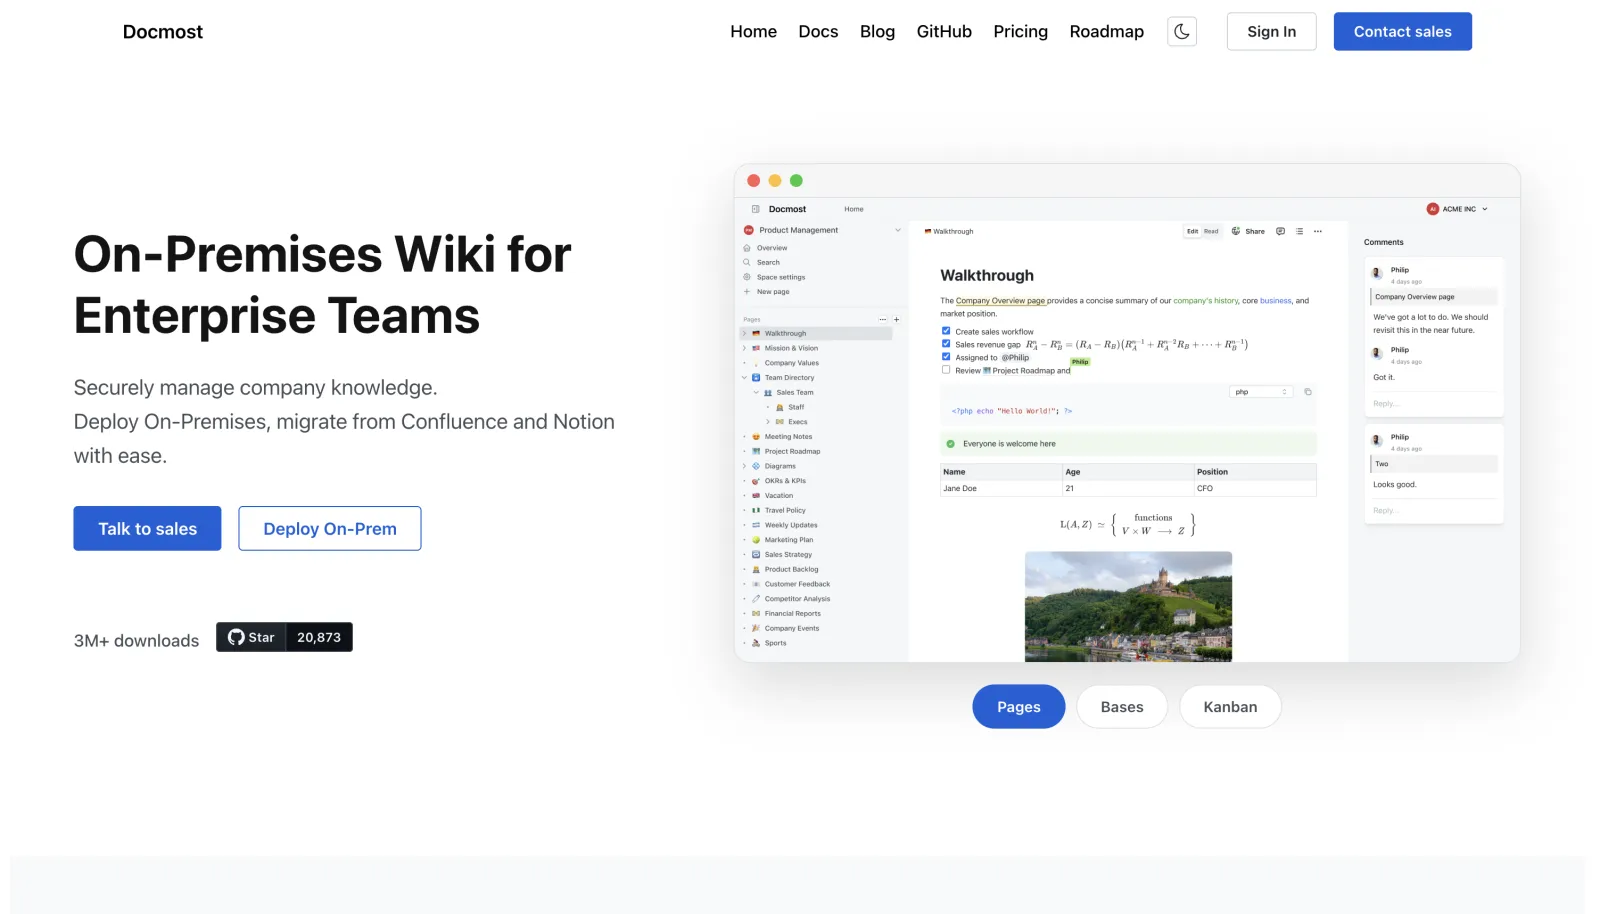Expand the Mission & Vision tree item
The width and height of the screenshot is (1600, 914).
[x=744, y=348]
